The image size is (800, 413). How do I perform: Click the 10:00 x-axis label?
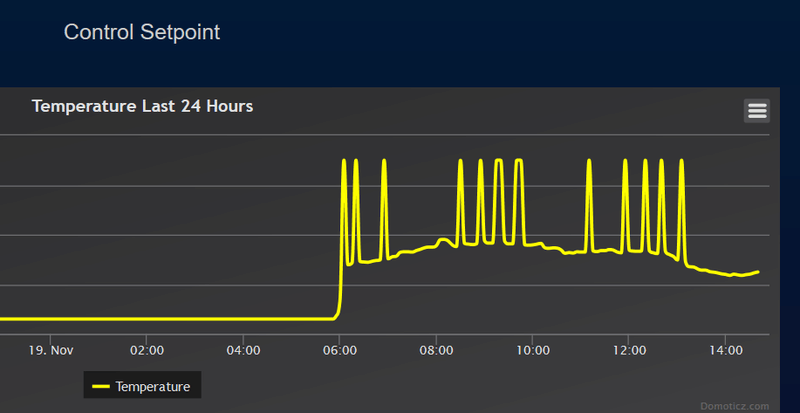533,350
